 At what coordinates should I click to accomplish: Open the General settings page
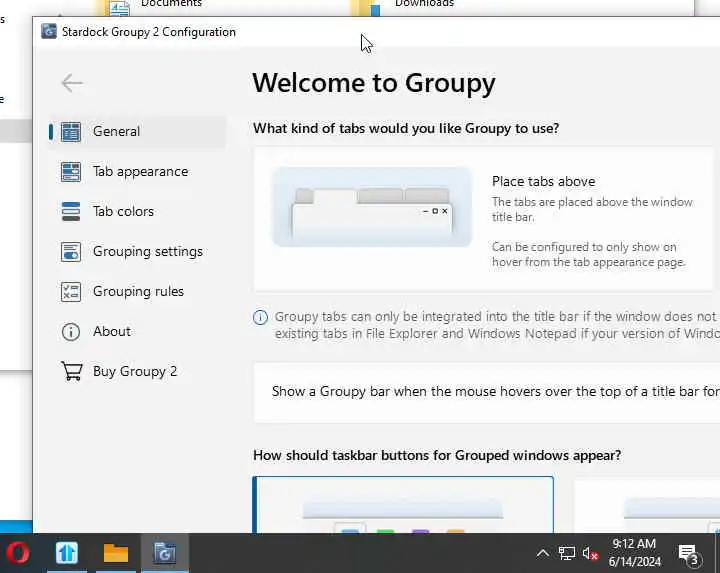pyautogui.click(x=136, y=132)
